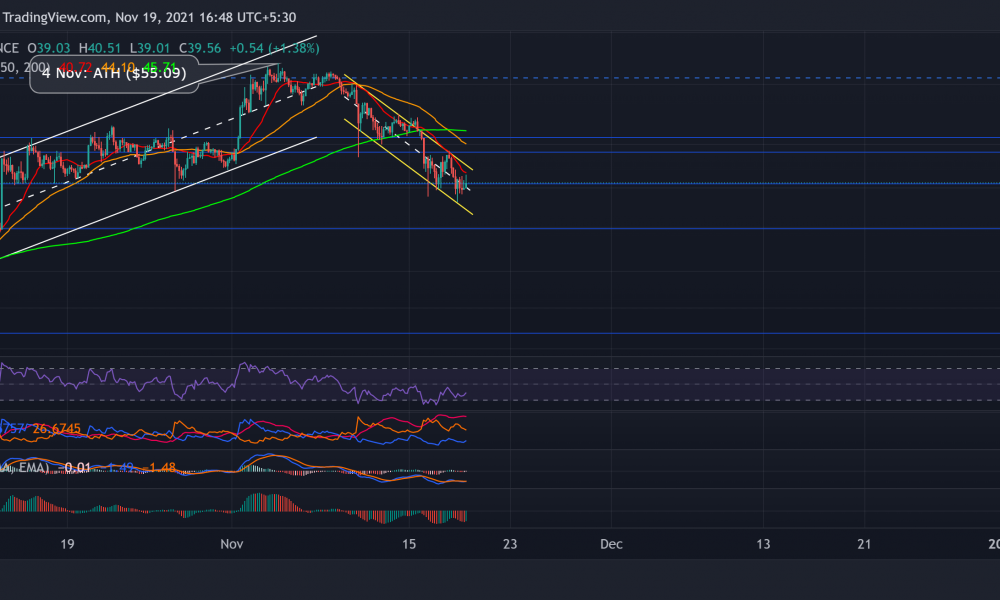Click the green 45.71 moving average value
The image size is (1000, 600).
(x=159, y=67)
